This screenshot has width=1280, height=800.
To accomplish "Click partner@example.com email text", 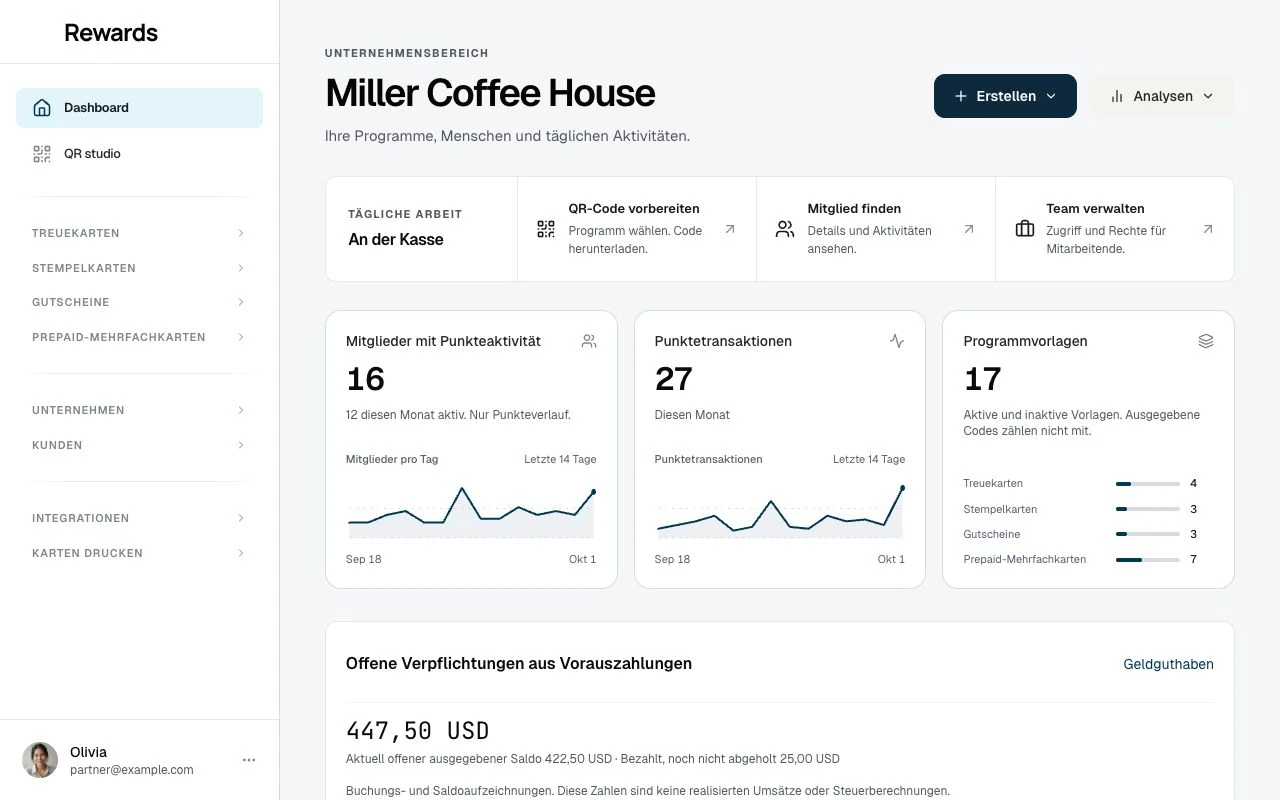I will tap(132, 770).
